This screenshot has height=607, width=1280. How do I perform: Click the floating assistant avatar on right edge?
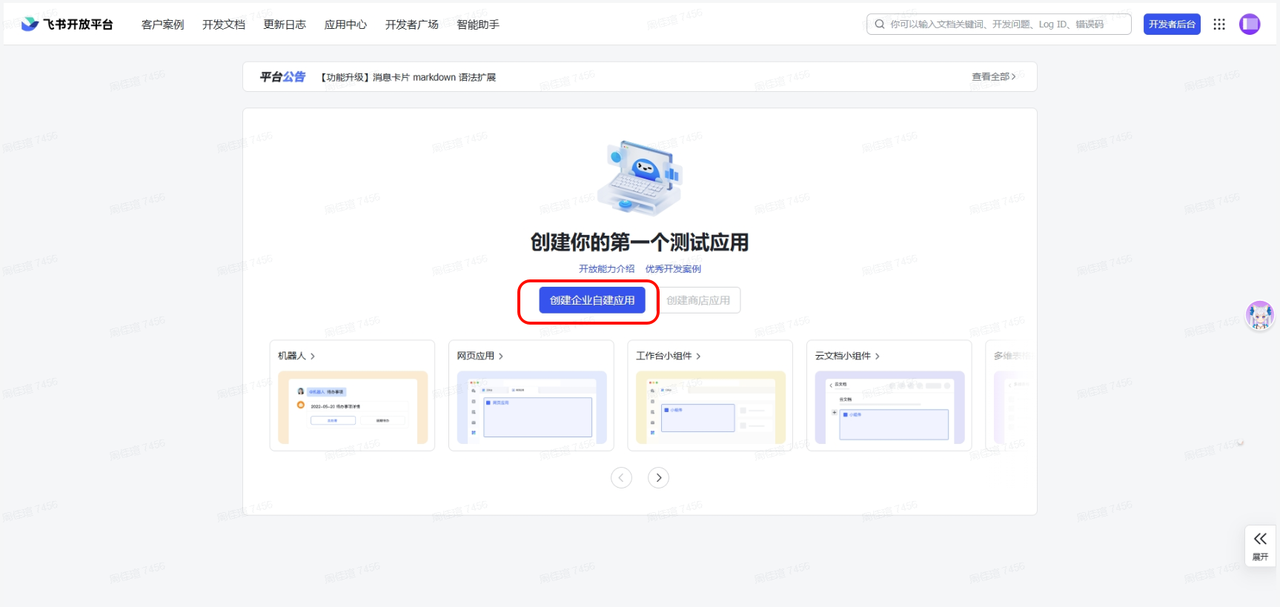[1260, 315]
